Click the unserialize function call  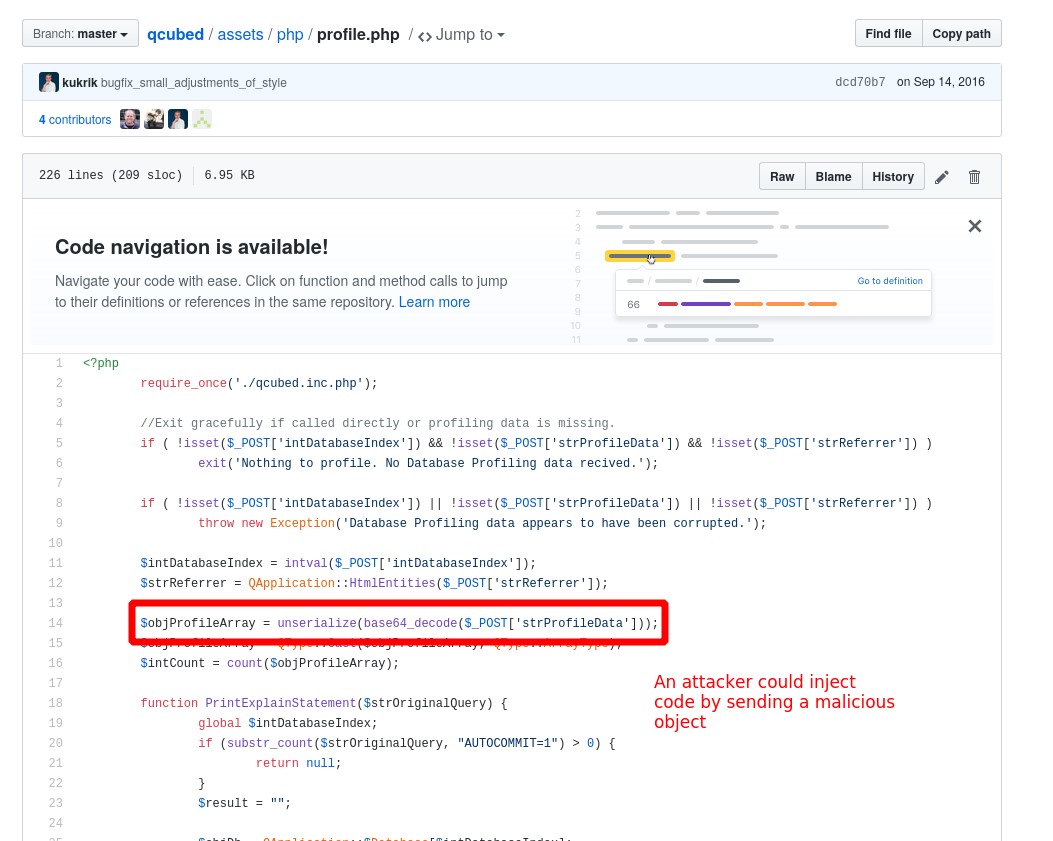317,623
